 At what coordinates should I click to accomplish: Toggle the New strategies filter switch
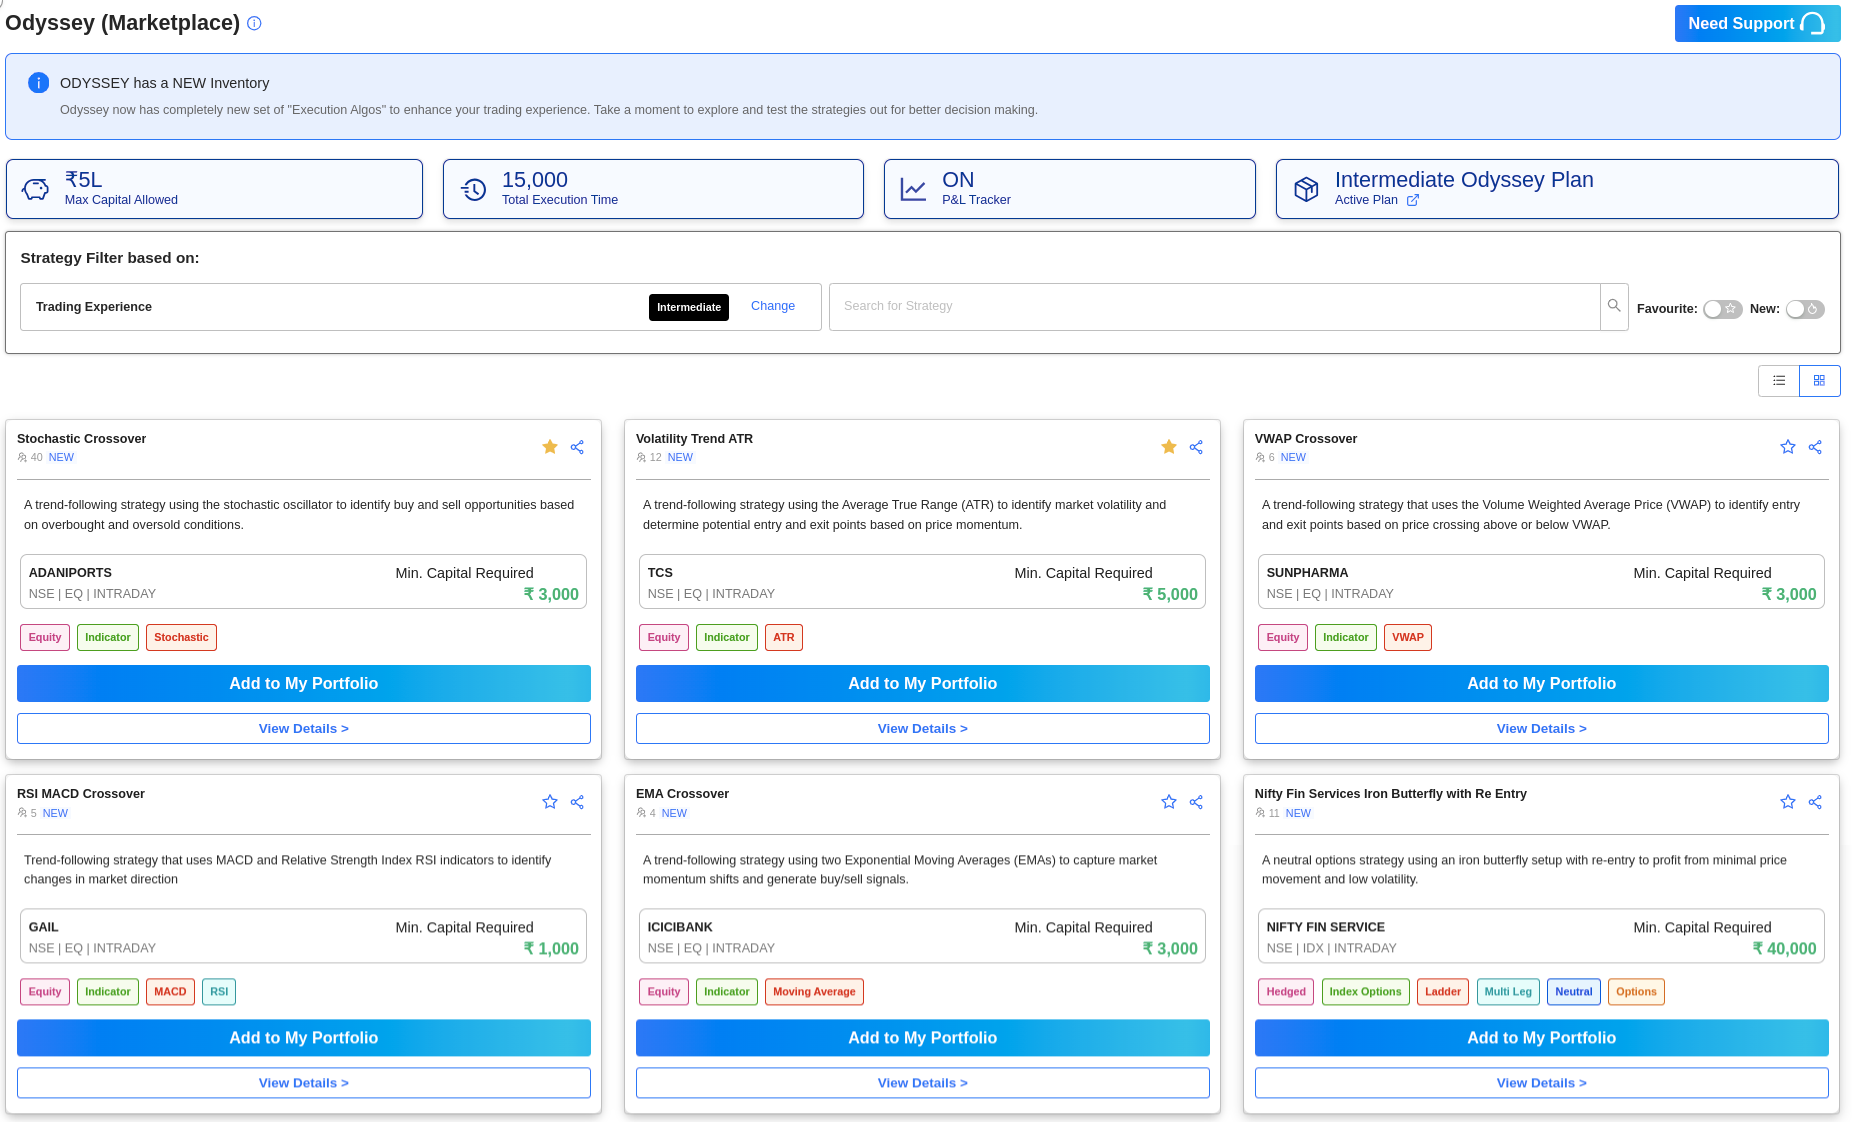click(x=1805, y=309)
